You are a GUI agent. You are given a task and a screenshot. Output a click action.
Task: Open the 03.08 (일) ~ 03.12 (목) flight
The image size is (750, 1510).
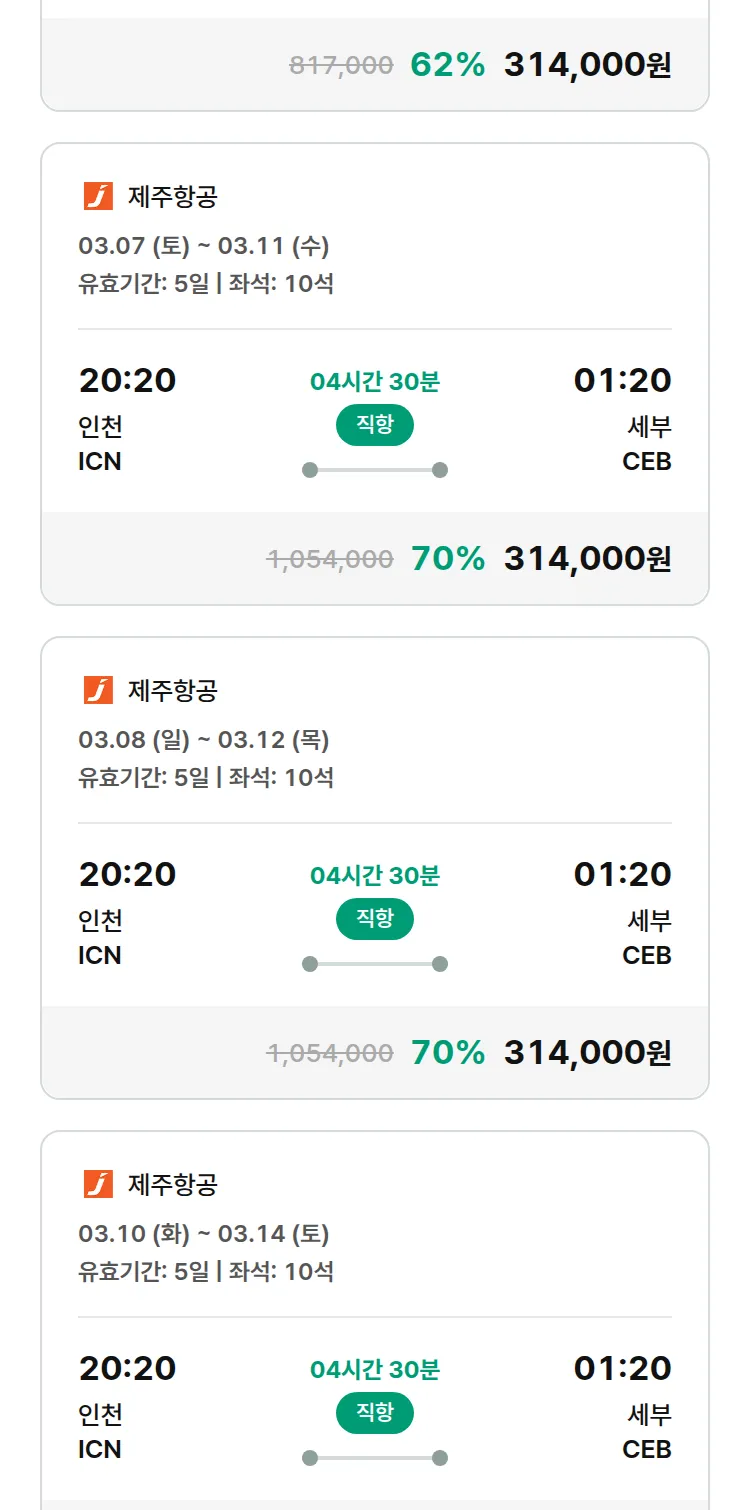pyautogui.click(x=204, y=739)
